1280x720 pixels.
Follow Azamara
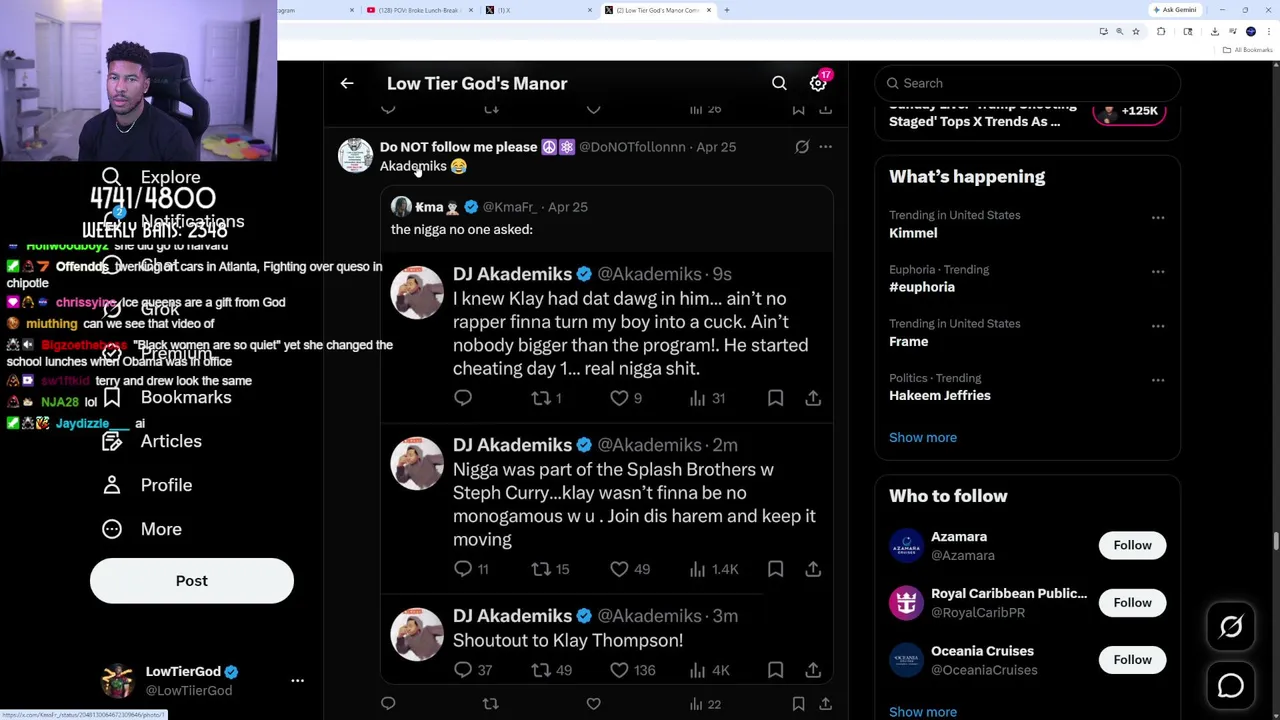tap(1132, 545)
